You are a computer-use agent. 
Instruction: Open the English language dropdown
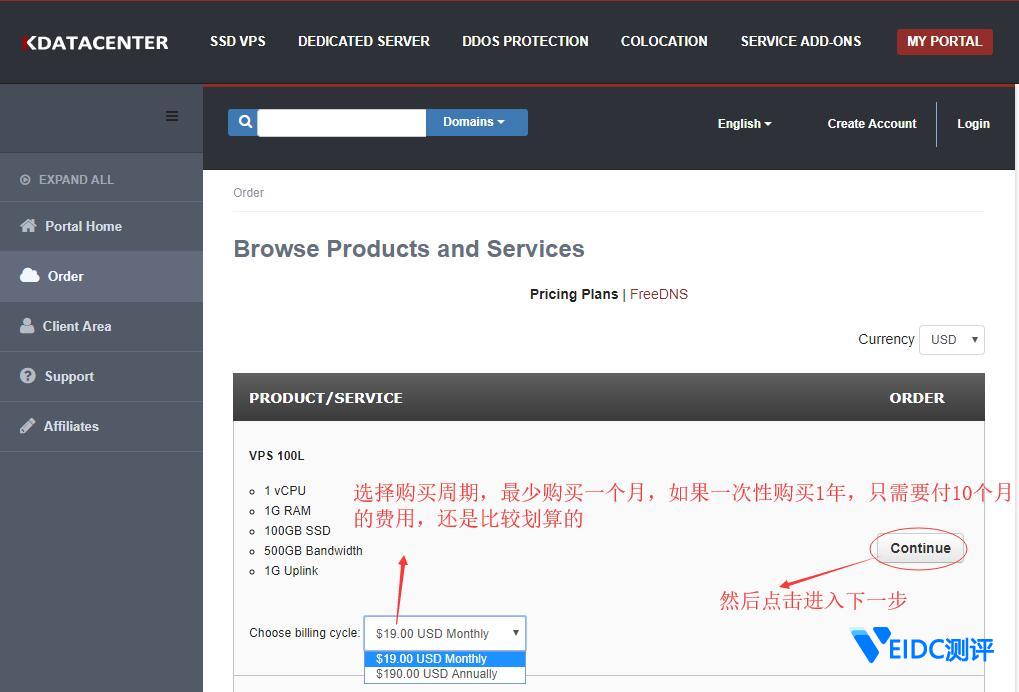[x=743, y=123]
